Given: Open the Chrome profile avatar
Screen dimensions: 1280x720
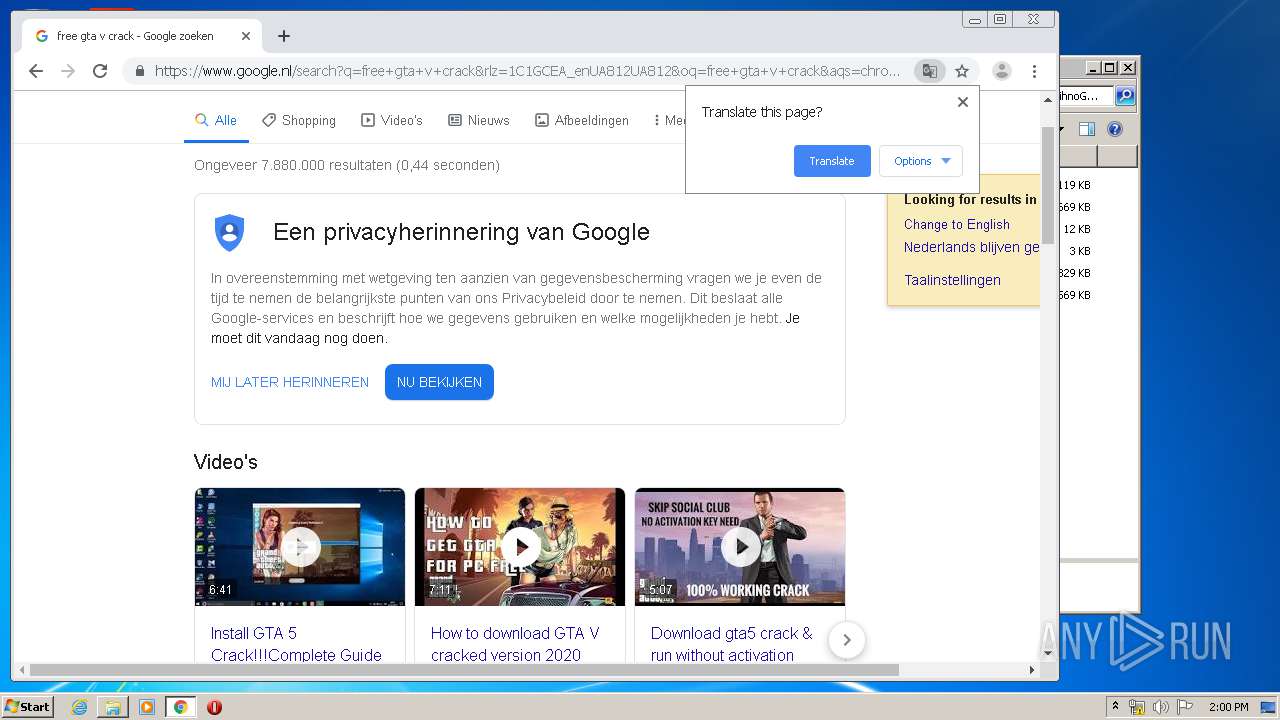Looking at the screenshot, I should point(1001,71).
